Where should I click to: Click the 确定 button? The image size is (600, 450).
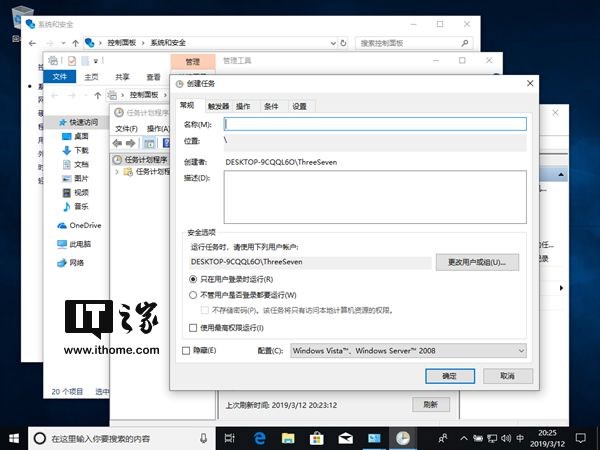[450, 376]
